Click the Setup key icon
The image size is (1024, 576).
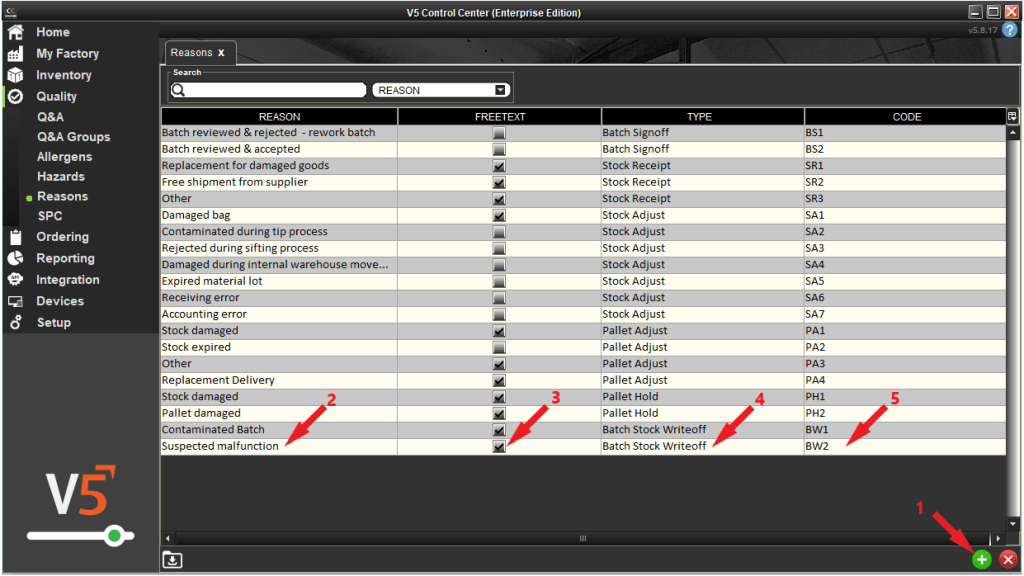pos(16,323)
